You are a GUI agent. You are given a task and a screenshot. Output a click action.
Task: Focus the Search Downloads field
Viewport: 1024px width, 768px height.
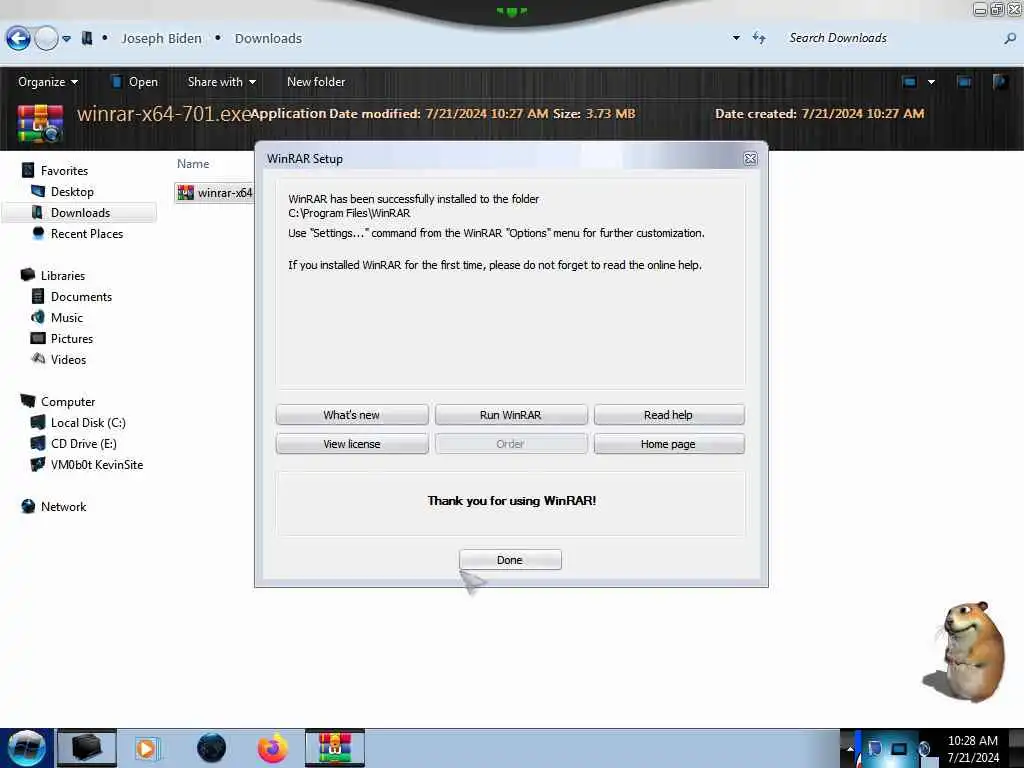891,38
